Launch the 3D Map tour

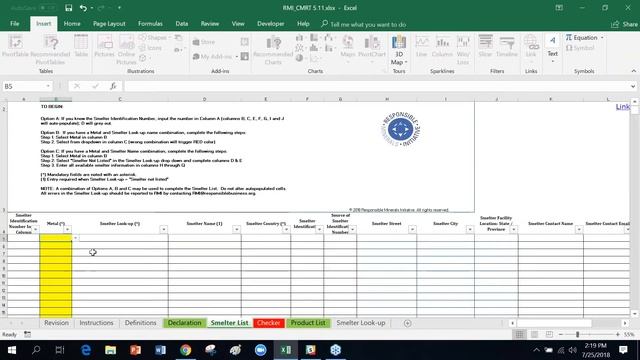pyautogui.click(x=399, y=50)
